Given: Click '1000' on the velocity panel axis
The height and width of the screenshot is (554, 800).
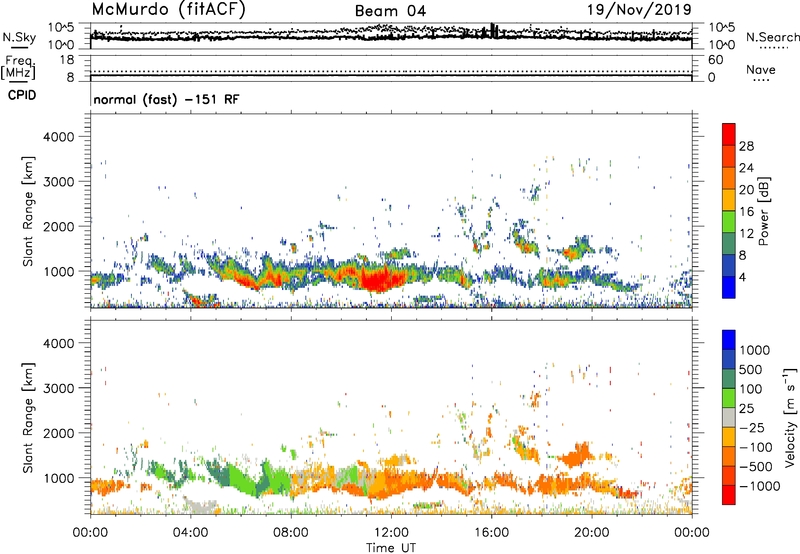Looking at the screenshot, I should point(58,478).
